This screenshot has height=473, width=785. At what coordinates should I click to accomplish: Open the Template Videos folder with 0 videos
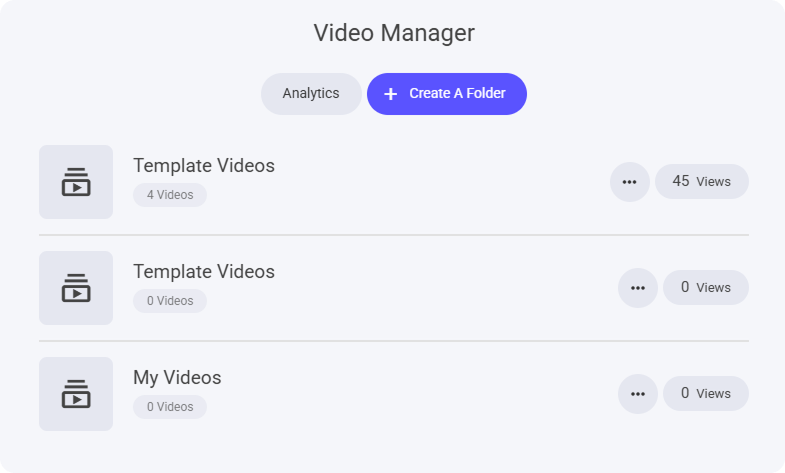point(204,272)
